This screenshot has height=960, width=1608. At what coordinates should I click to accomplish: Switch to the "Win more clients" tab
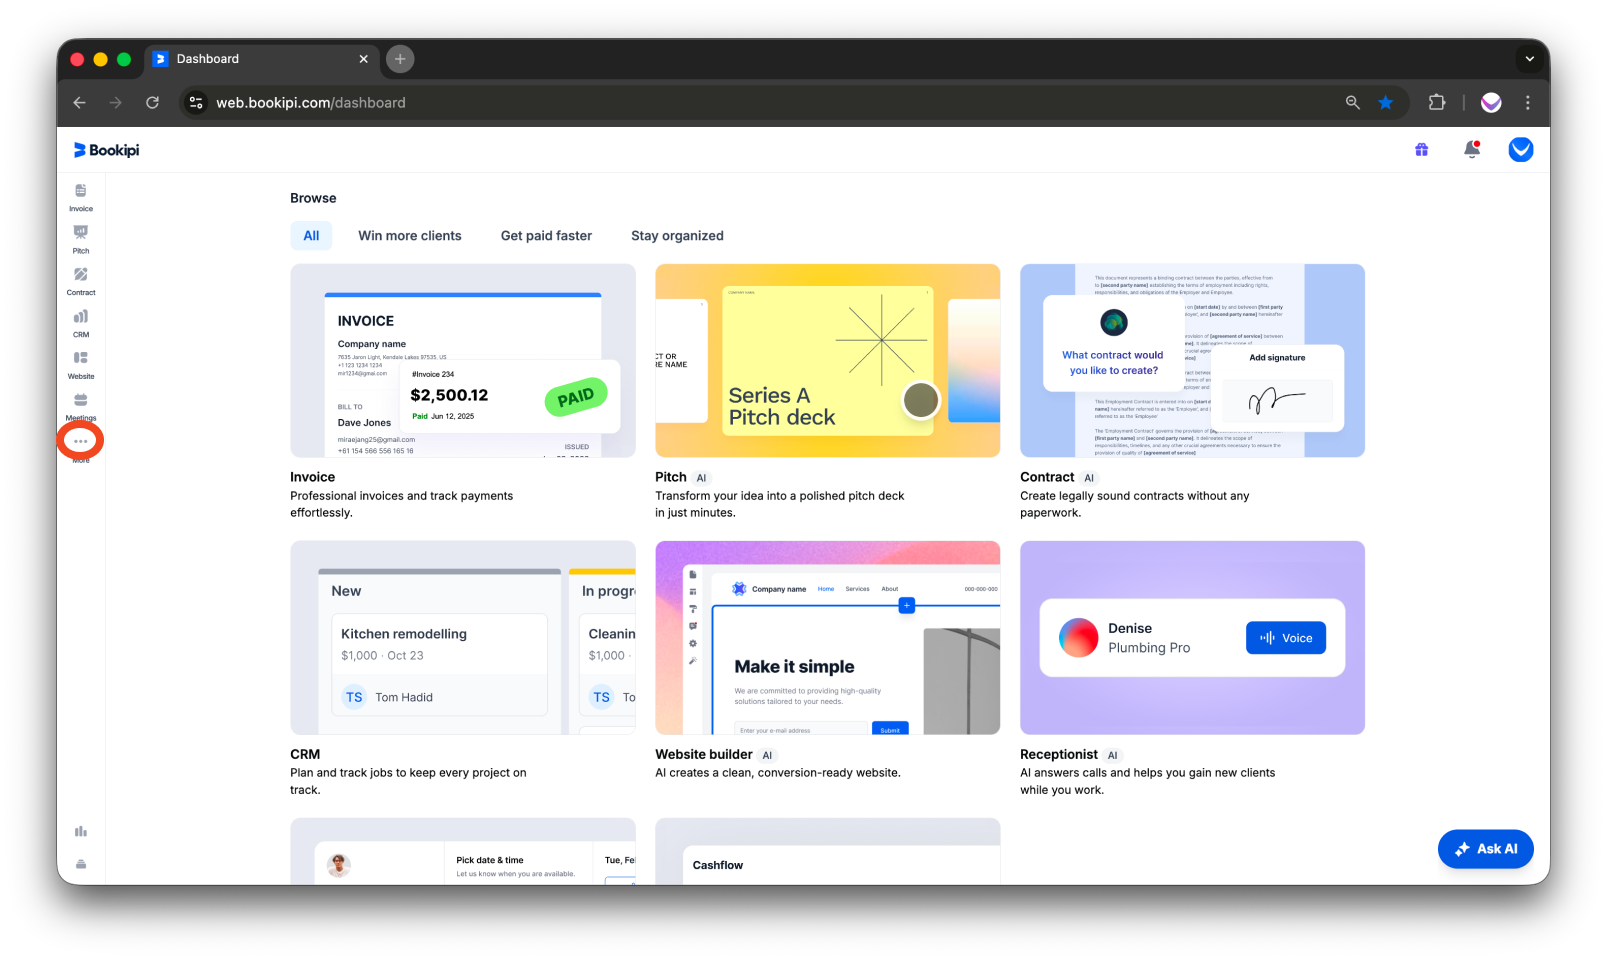pyautogui.click(x=409, y=235)
